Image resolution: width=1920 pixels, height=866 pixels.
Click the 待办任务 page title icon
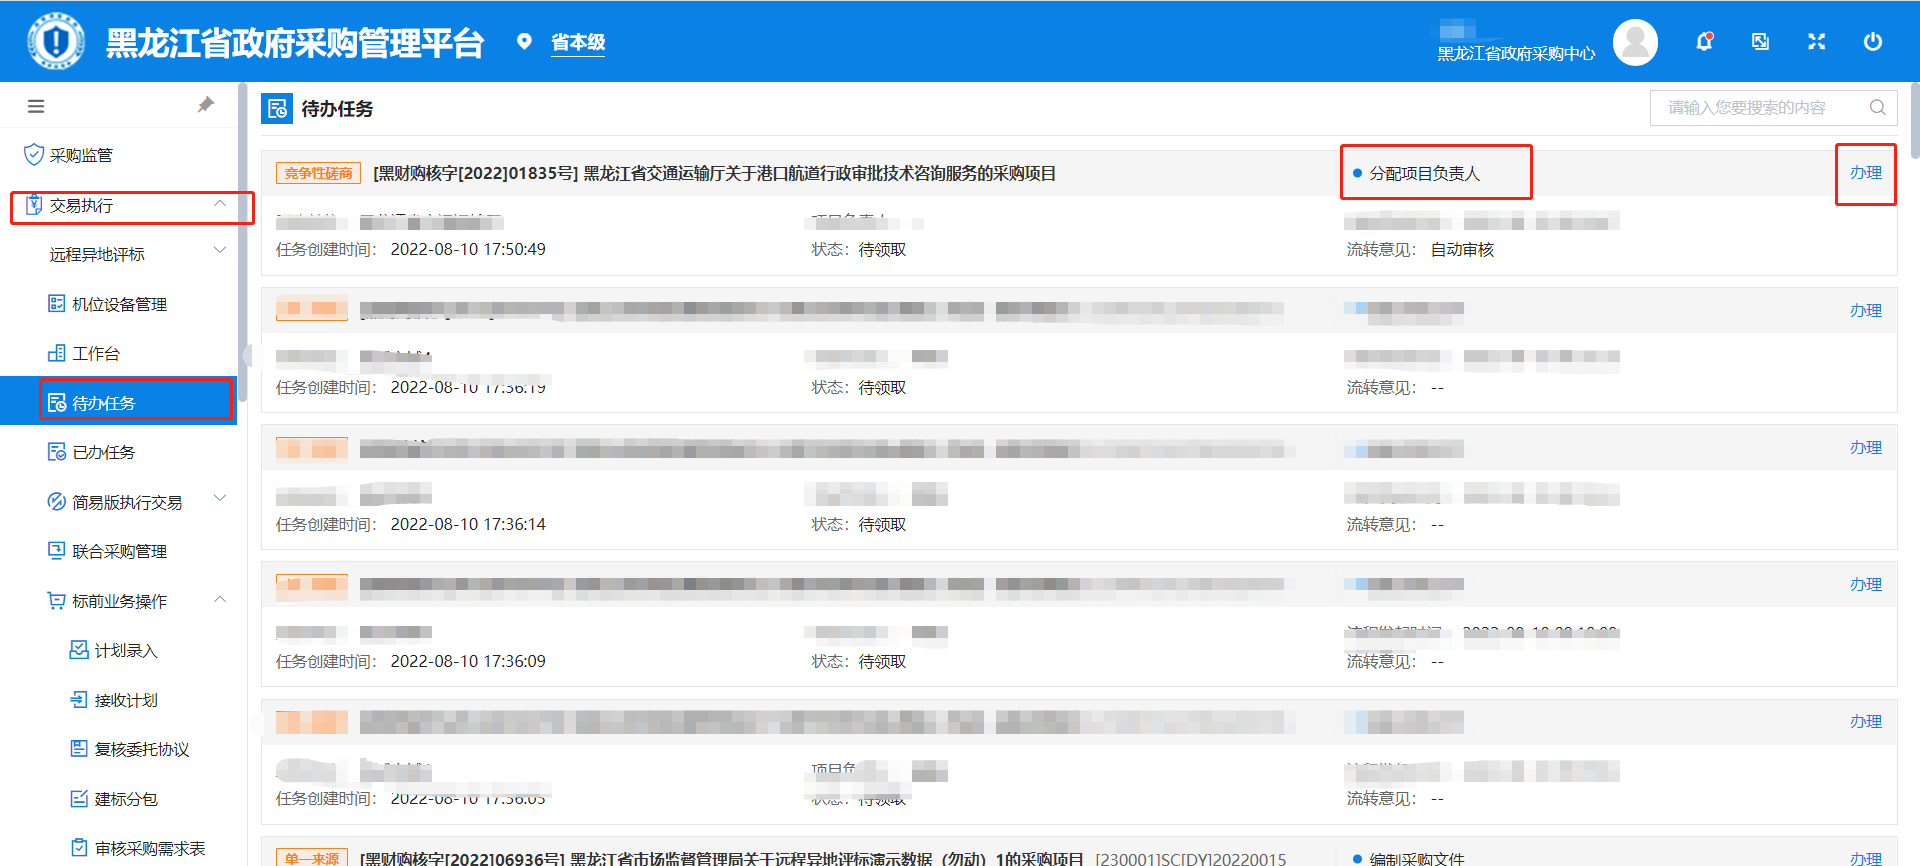tap(277, 108)
